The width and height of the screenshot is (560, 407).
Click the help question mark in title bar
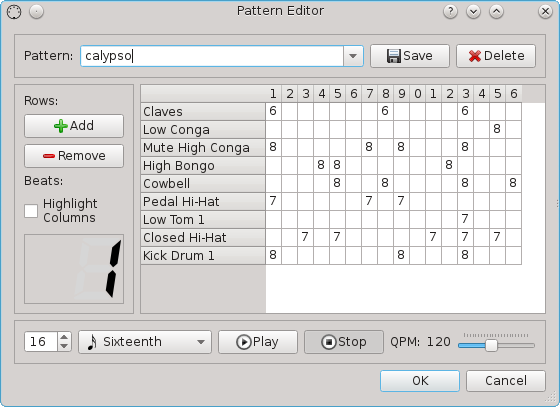point(450,12)
